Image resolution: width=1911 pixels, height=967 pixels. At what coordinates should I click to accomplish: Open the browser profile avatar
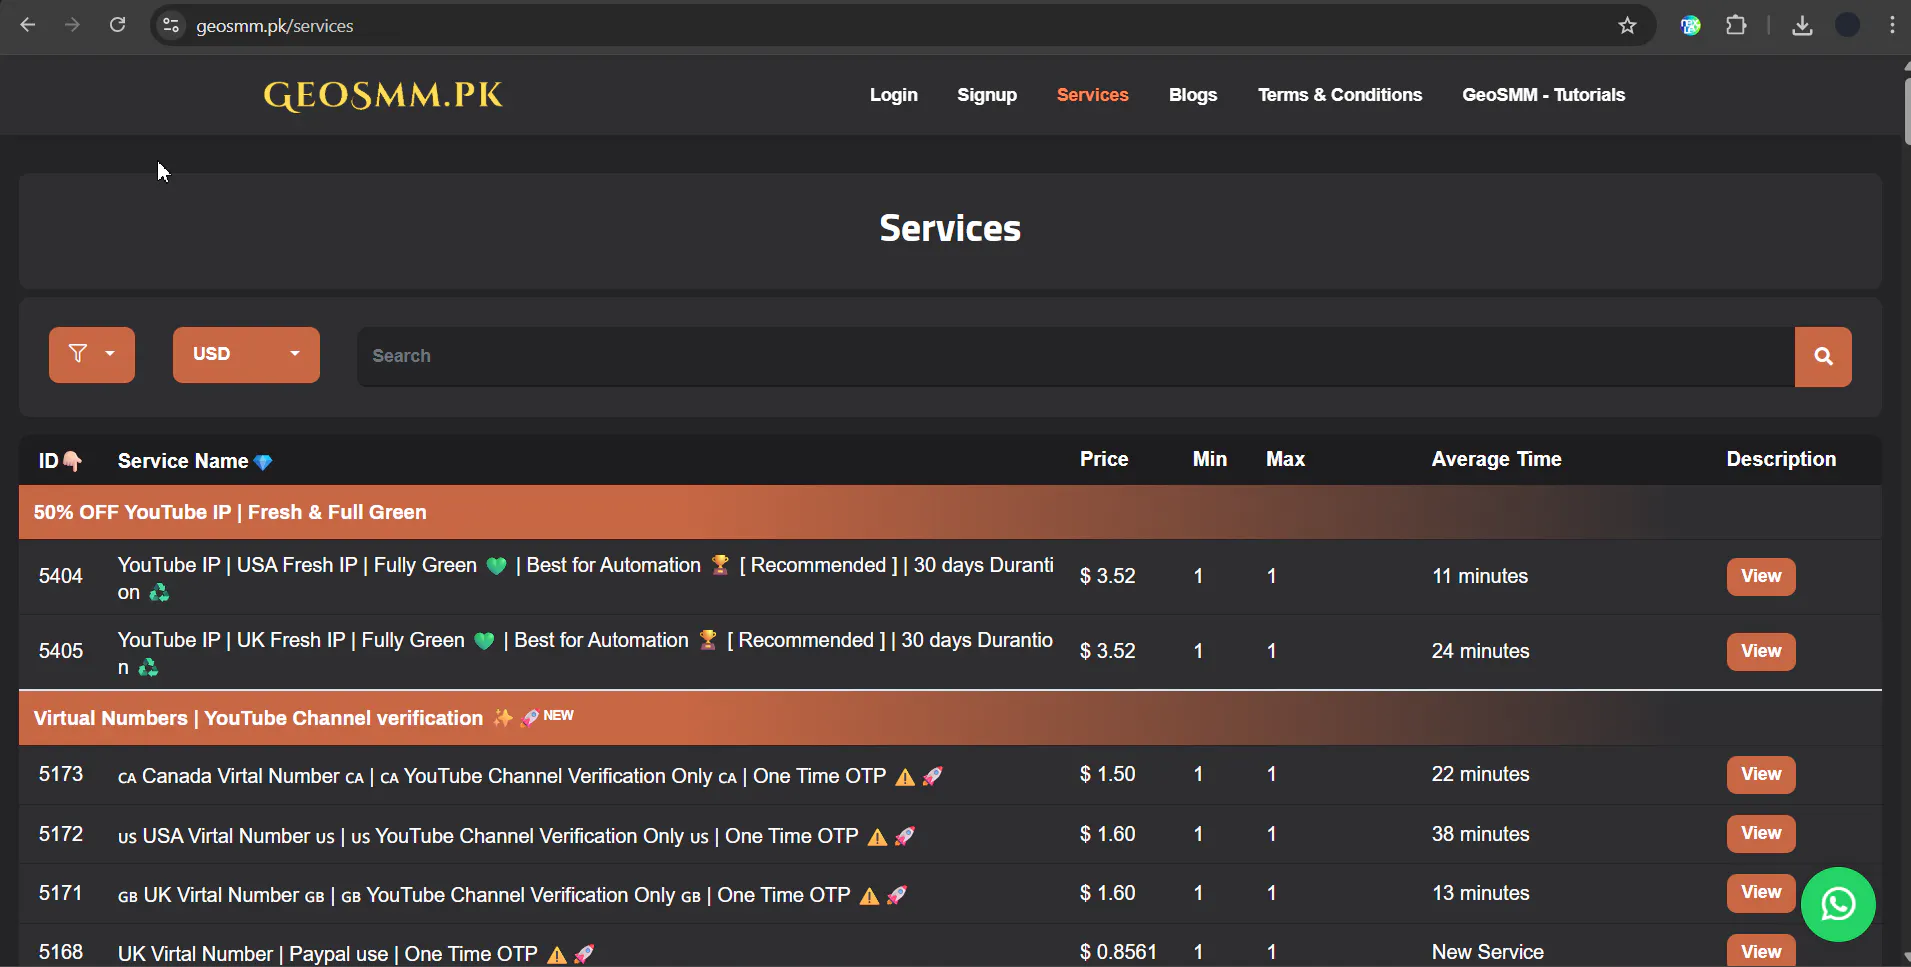coord(1848,26)
